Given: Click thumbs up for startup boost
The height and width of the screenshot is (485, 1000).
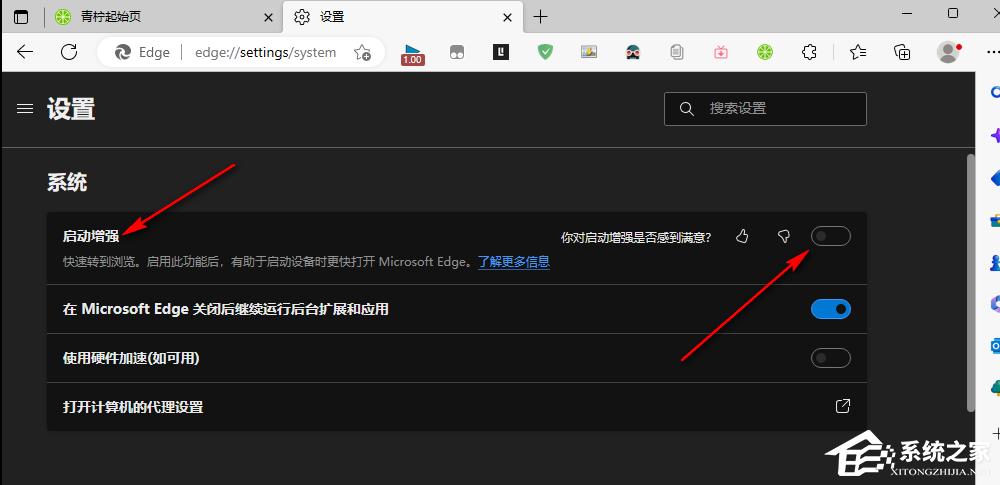Looking at the screenshot, I should click(x=742, y=237).
